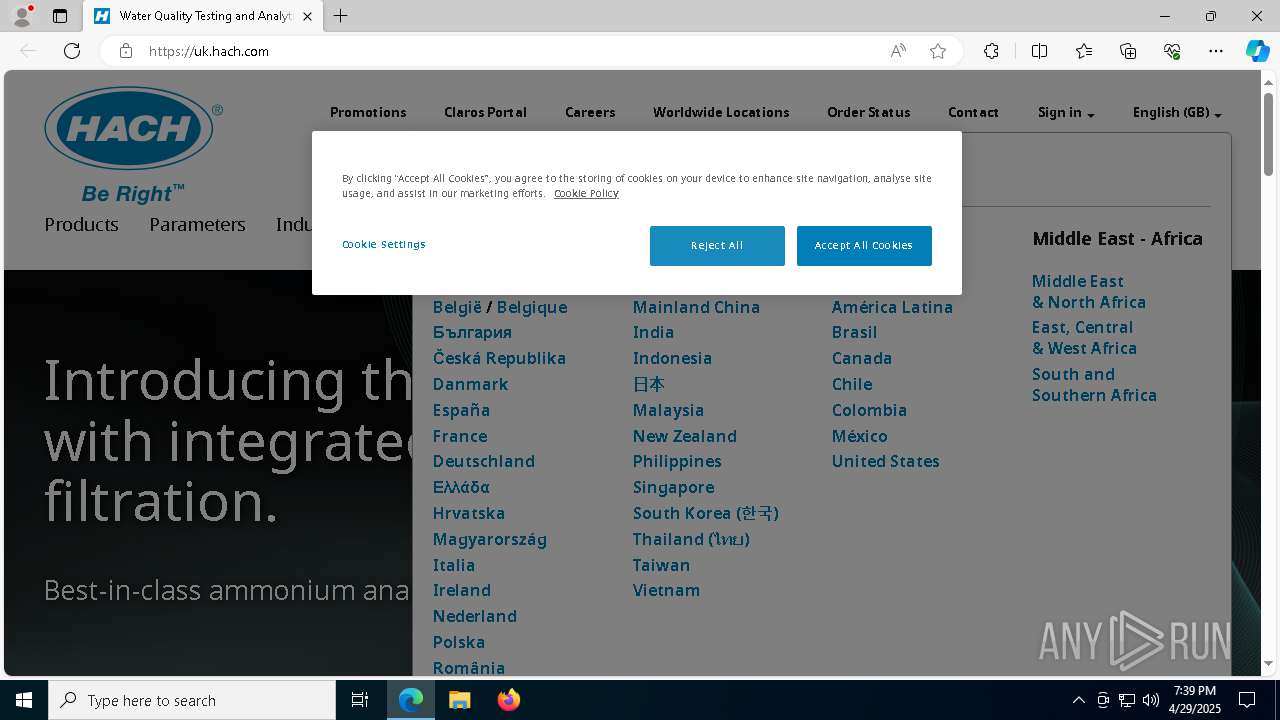Select Vietnam location

[666, 590]
